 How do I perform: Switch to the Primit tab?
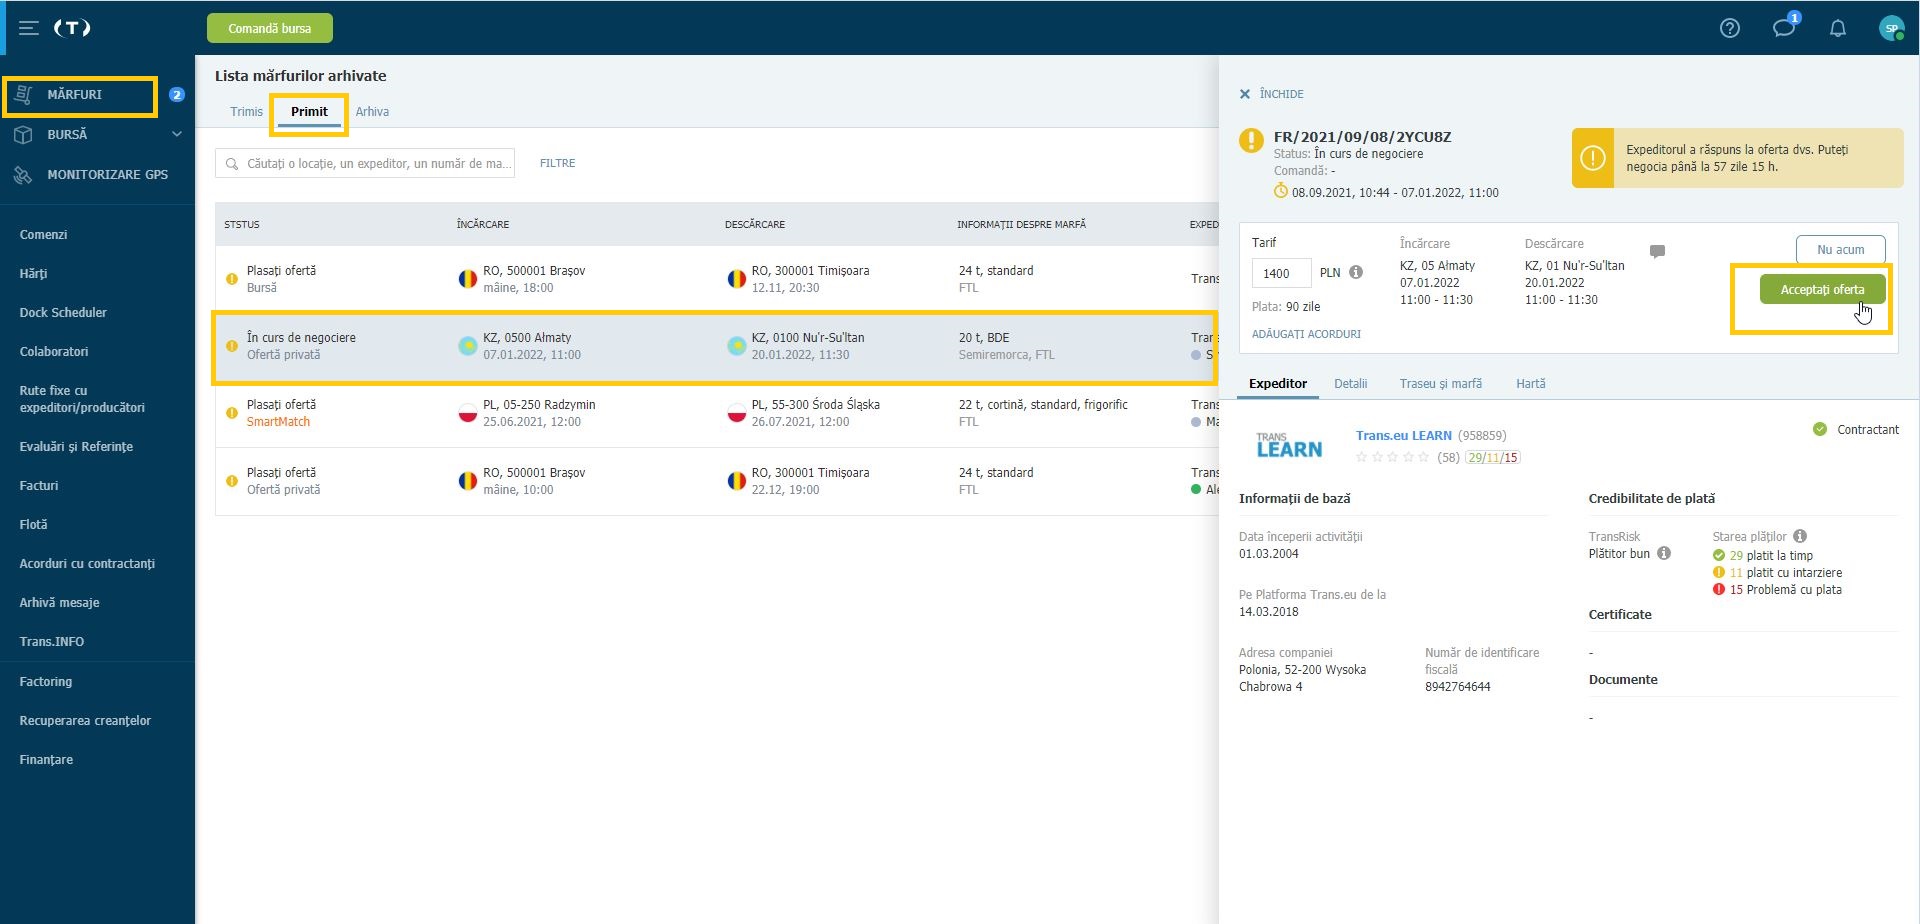(x=309, y=112)
